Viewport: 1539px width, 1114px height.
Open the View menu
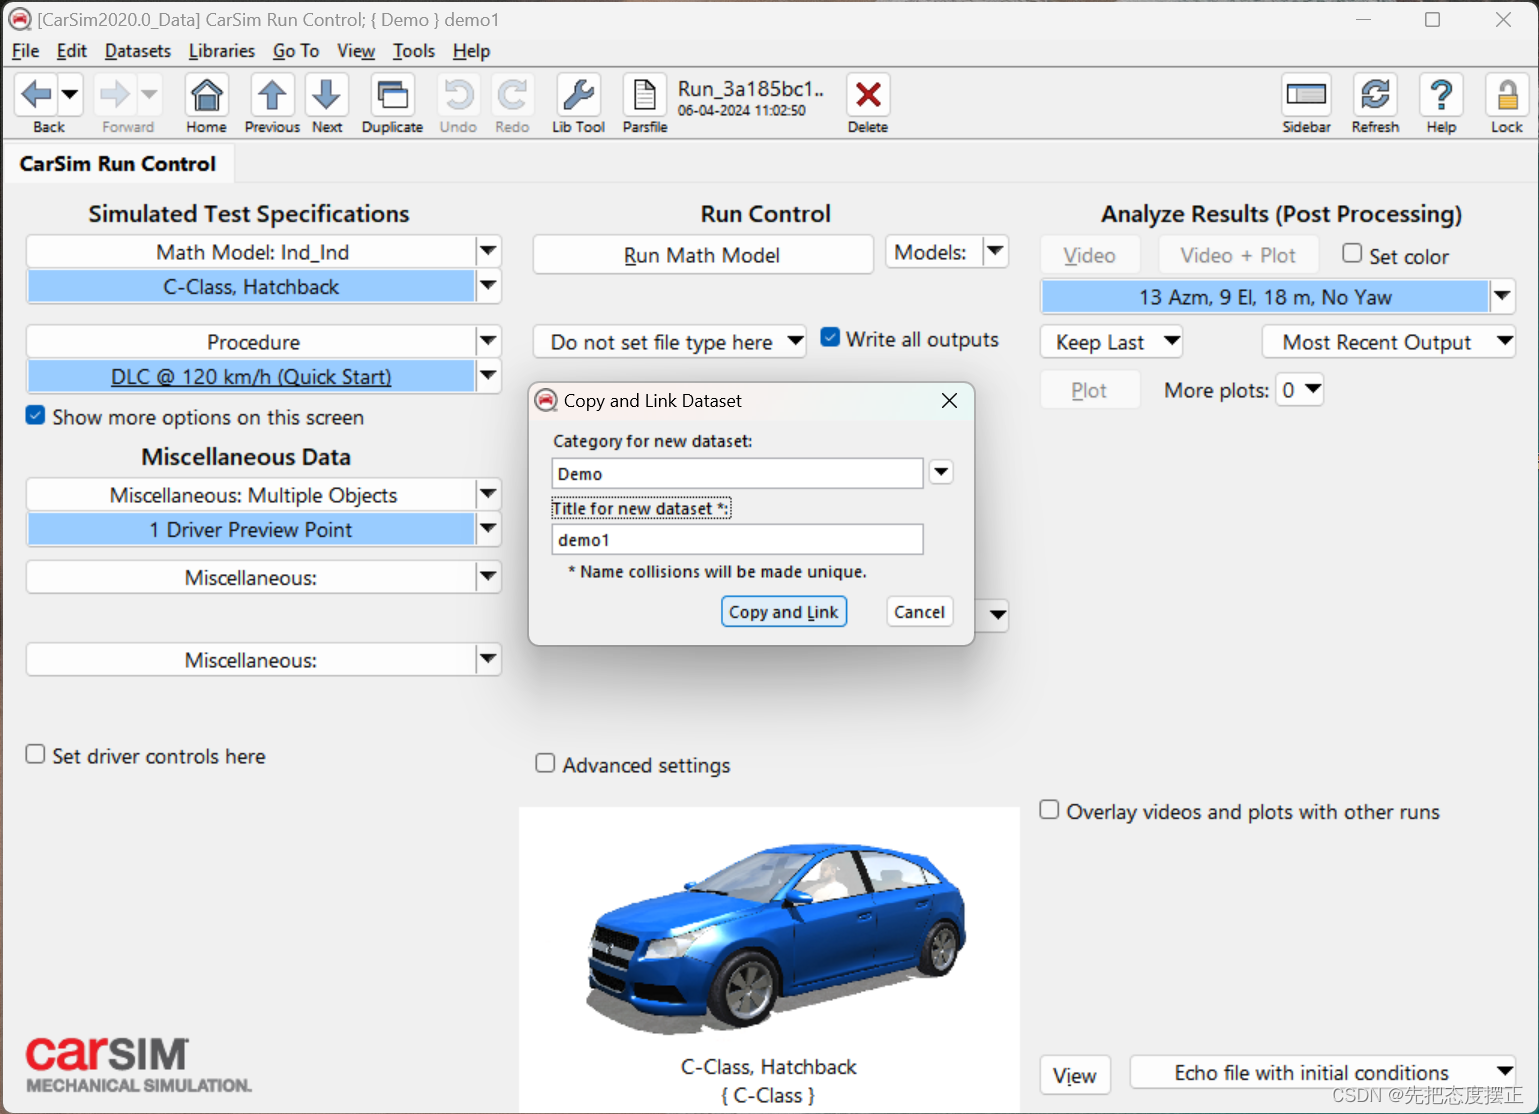click(355, 51)
